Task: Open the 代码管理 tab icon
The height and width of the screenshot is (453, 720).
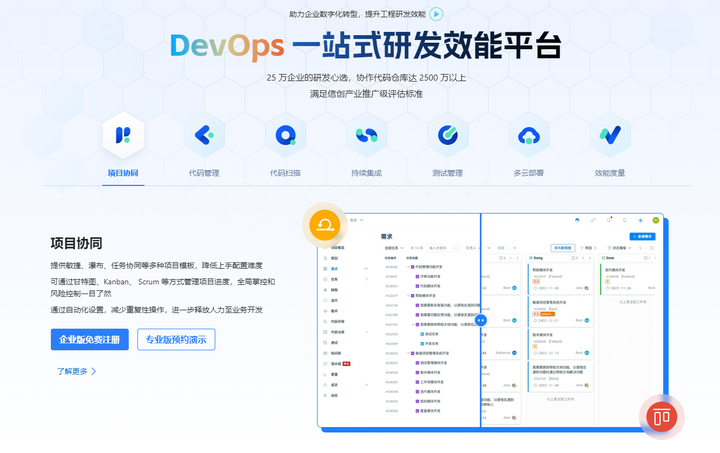Action: pyautogui.click(x=204, y=135)
